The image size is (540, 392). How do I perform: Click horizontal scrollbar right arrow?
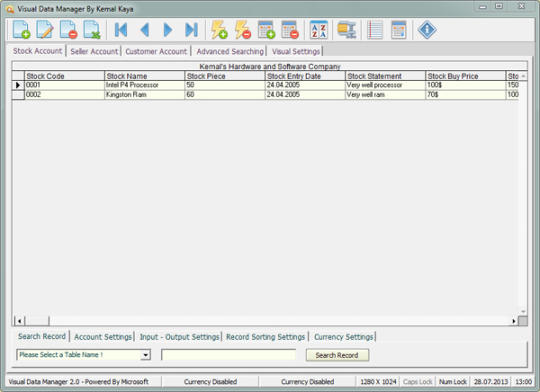[513, 321]
